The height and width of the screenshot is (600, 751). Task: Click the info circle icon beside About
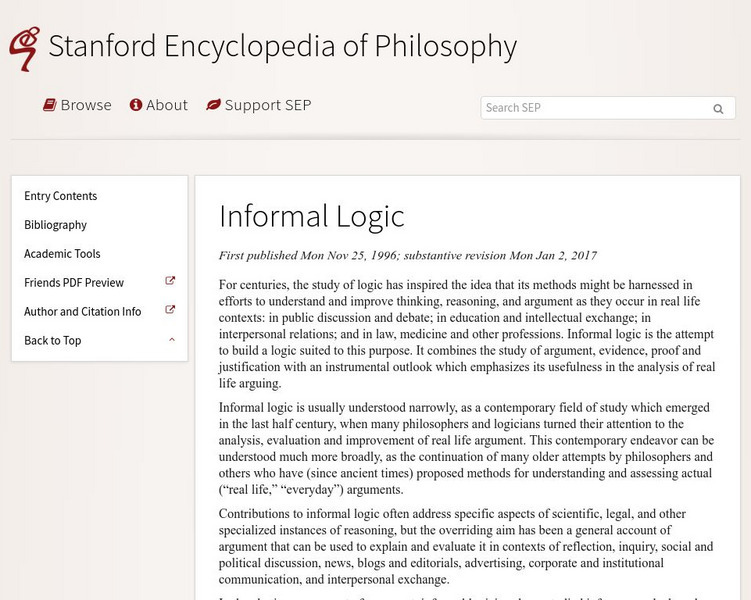coord(136,105)
